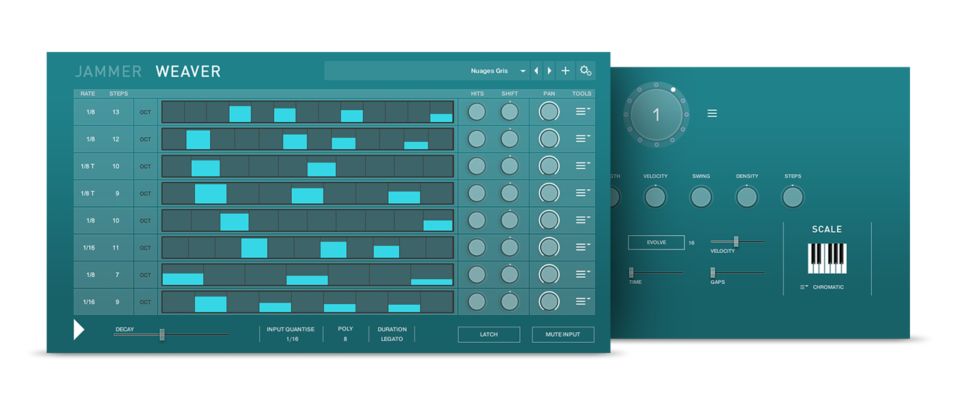The height and width of the screenshot is (405, 960).
Task: Click the plus icon to add preset
Action: pyautogui.click(x=565, y=71)
